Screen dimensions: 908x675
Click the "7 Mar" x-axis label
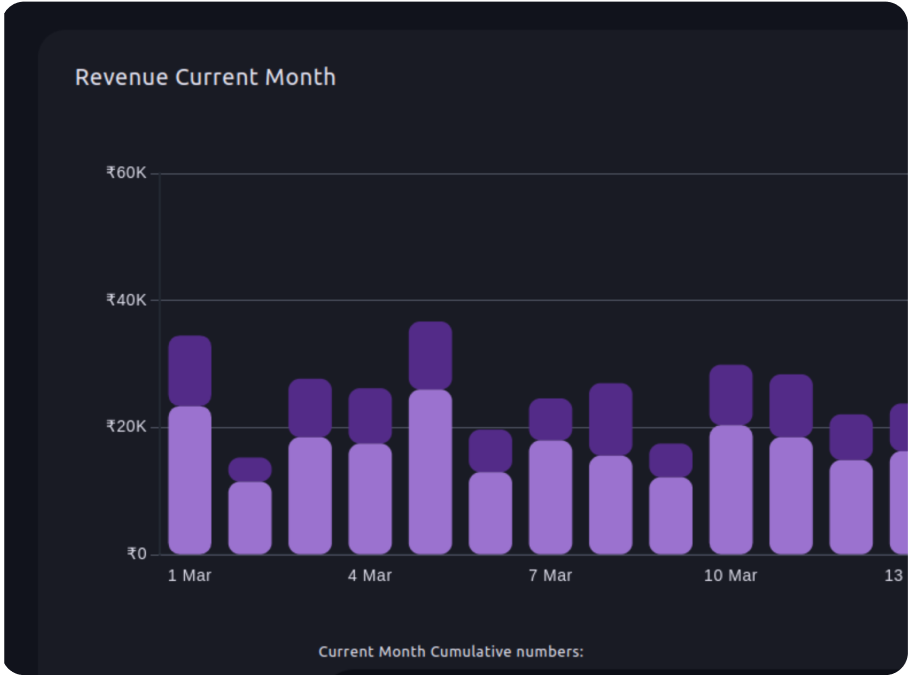point(550,575)
